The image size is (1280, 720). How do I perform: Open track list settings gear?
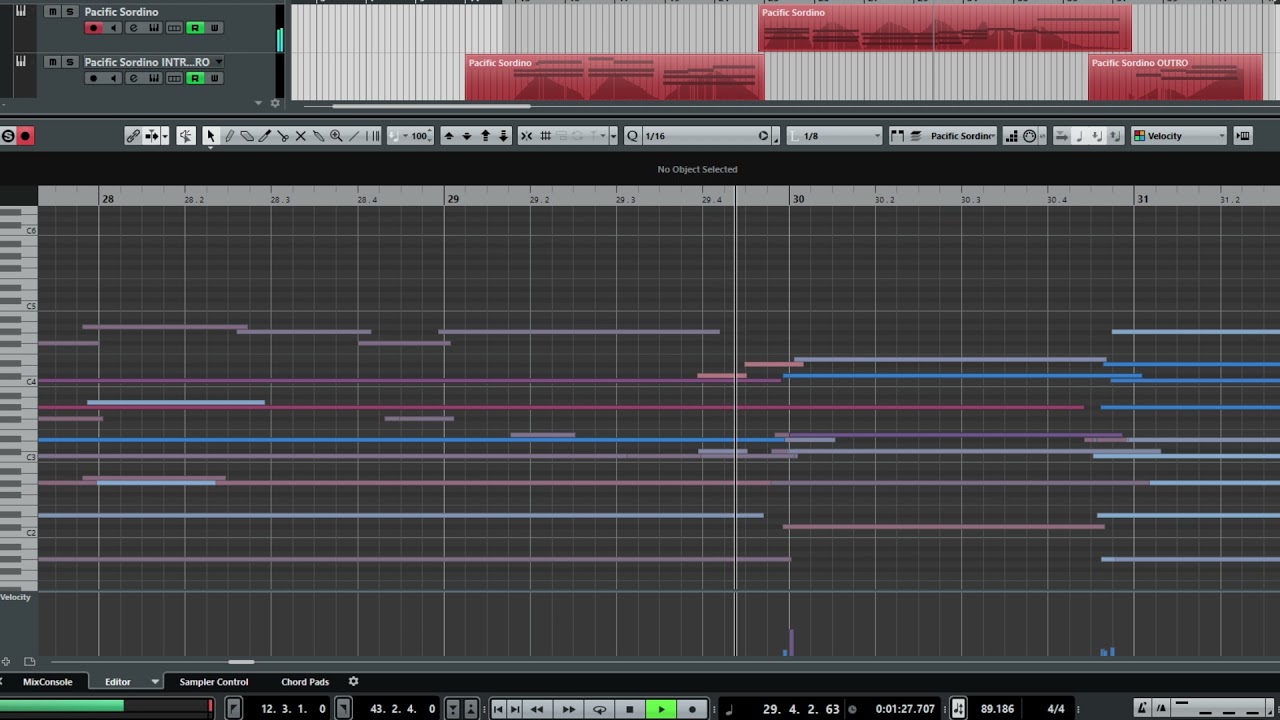pyautogui.click(x=275, y=102)
